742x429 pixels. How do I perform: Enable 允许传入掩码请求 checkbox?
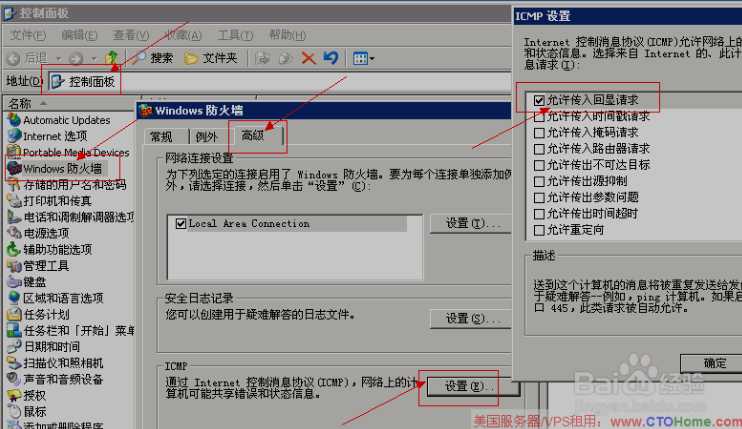point(539,133)
